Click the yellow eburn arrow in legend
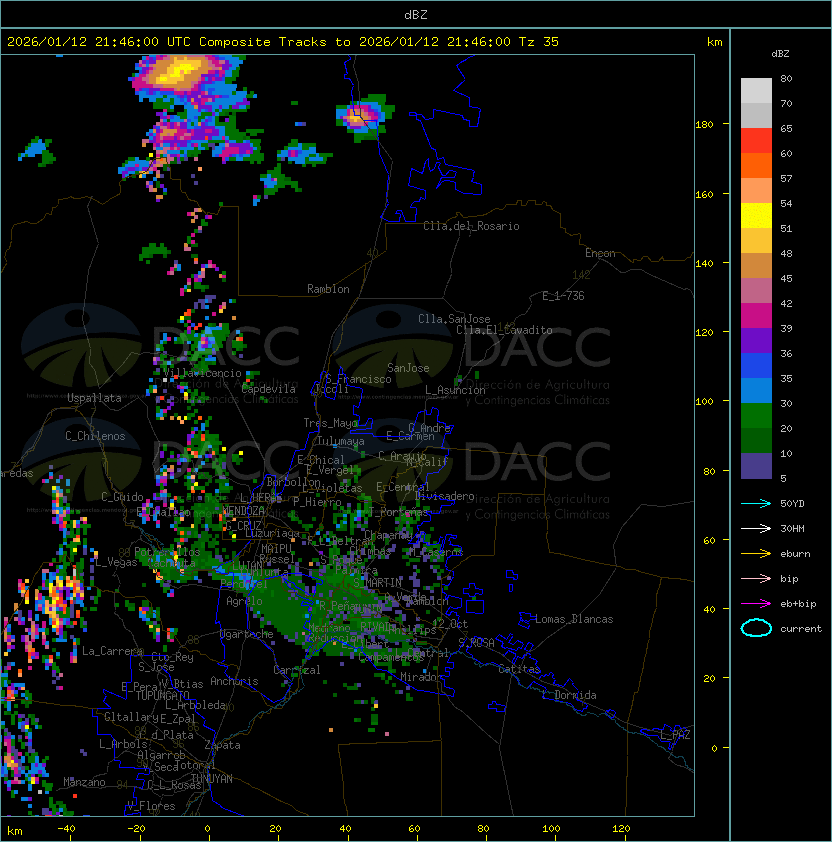The width and height of the screenshot is (832, 842). tap(756, 554)
